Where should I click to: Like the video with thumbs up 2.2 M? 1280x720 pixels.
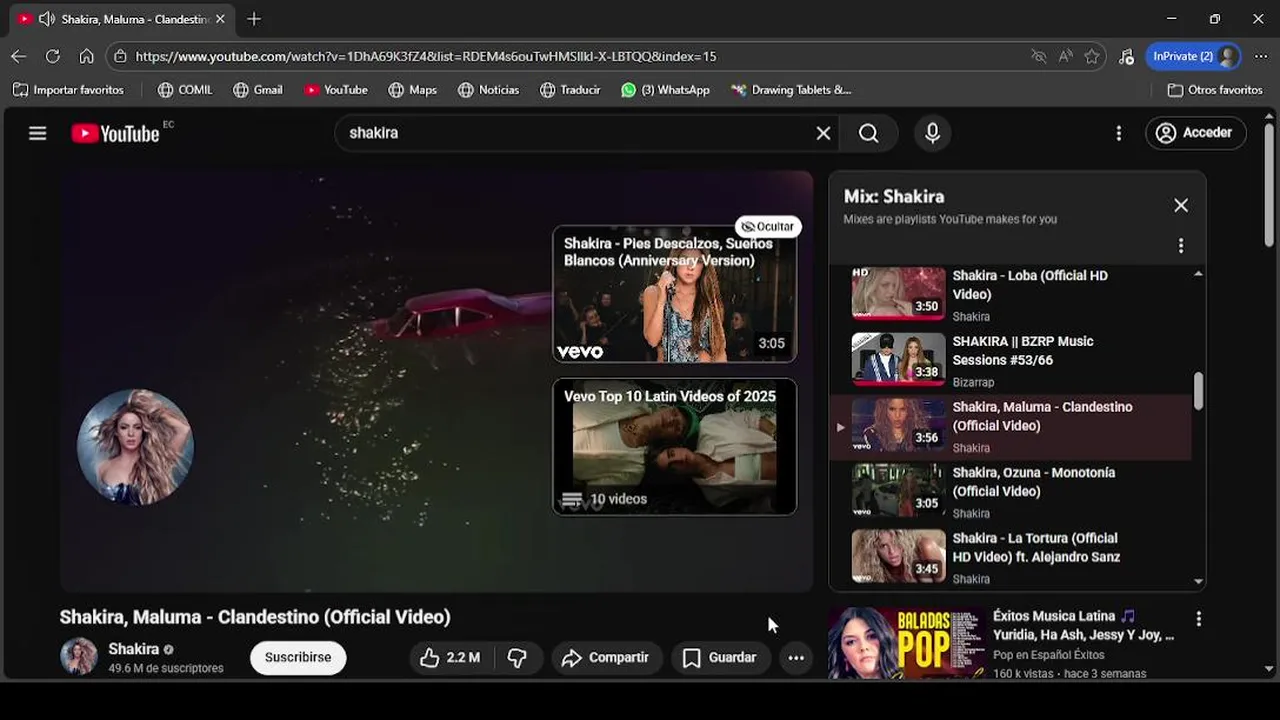point(450,657)
